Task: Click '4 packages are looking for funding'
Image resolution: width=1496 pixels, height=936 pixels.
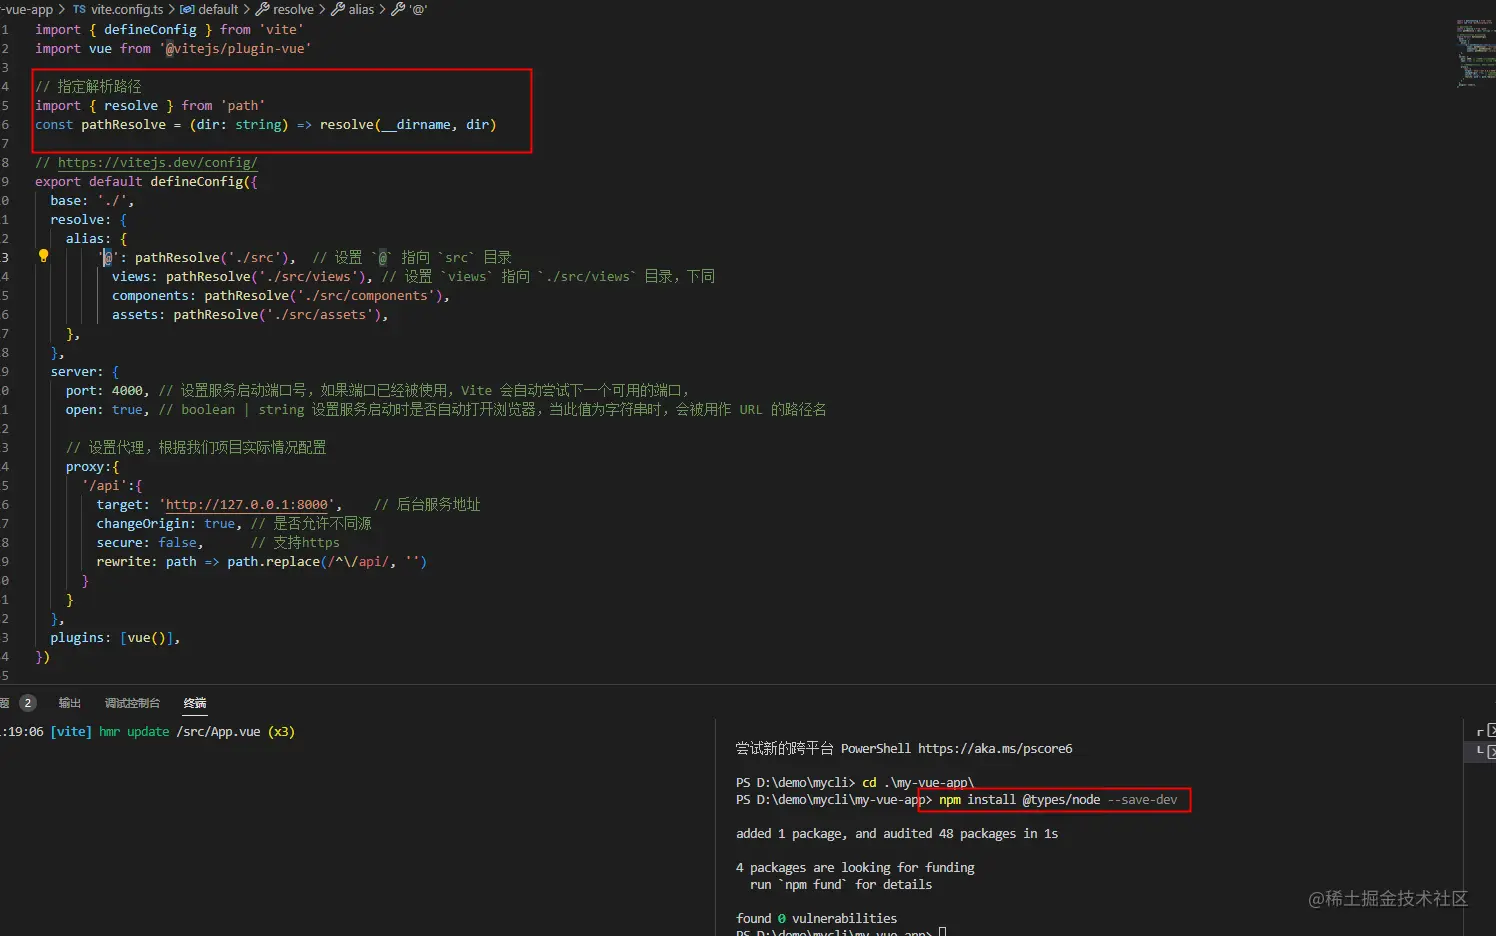Action: pyautogui.click(x=855, y=867)
